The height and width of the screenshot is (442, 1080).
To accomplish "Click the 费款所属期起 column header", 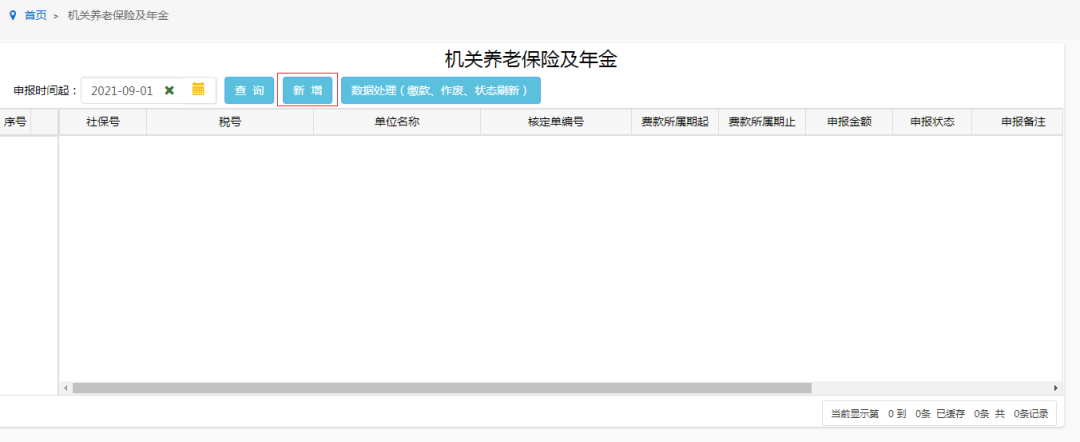I will [675, 122].
